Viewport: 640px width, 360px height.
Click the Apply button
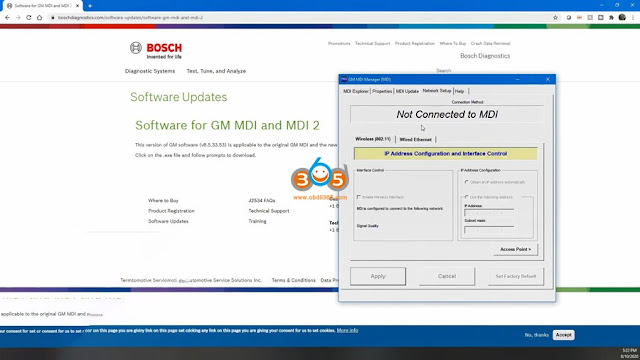click(x=378, y=276)
